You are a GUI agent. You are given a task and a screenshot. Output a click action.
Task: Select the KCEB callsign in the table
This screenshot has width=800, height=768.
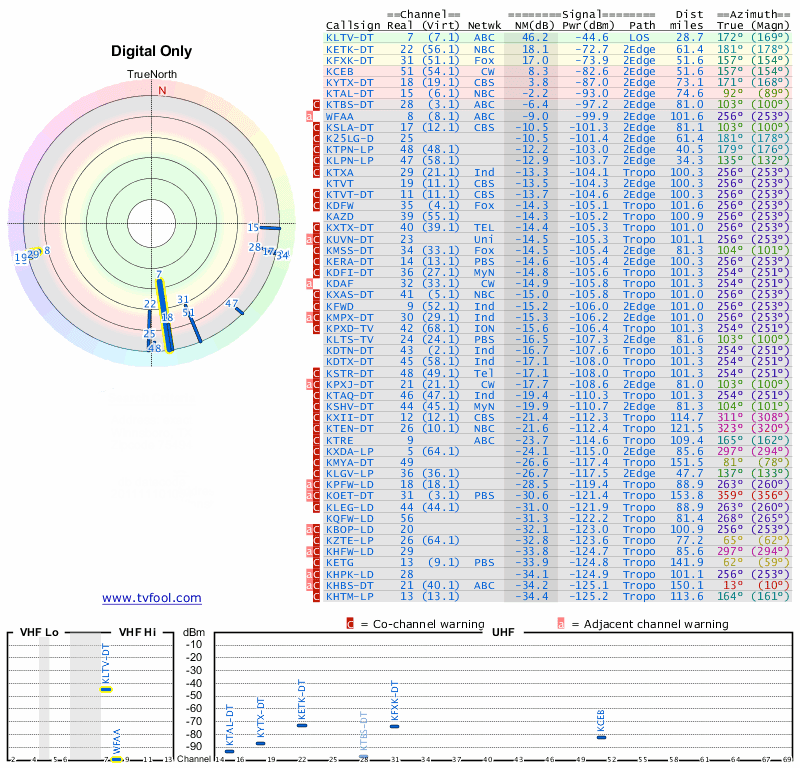click(339, 71)
